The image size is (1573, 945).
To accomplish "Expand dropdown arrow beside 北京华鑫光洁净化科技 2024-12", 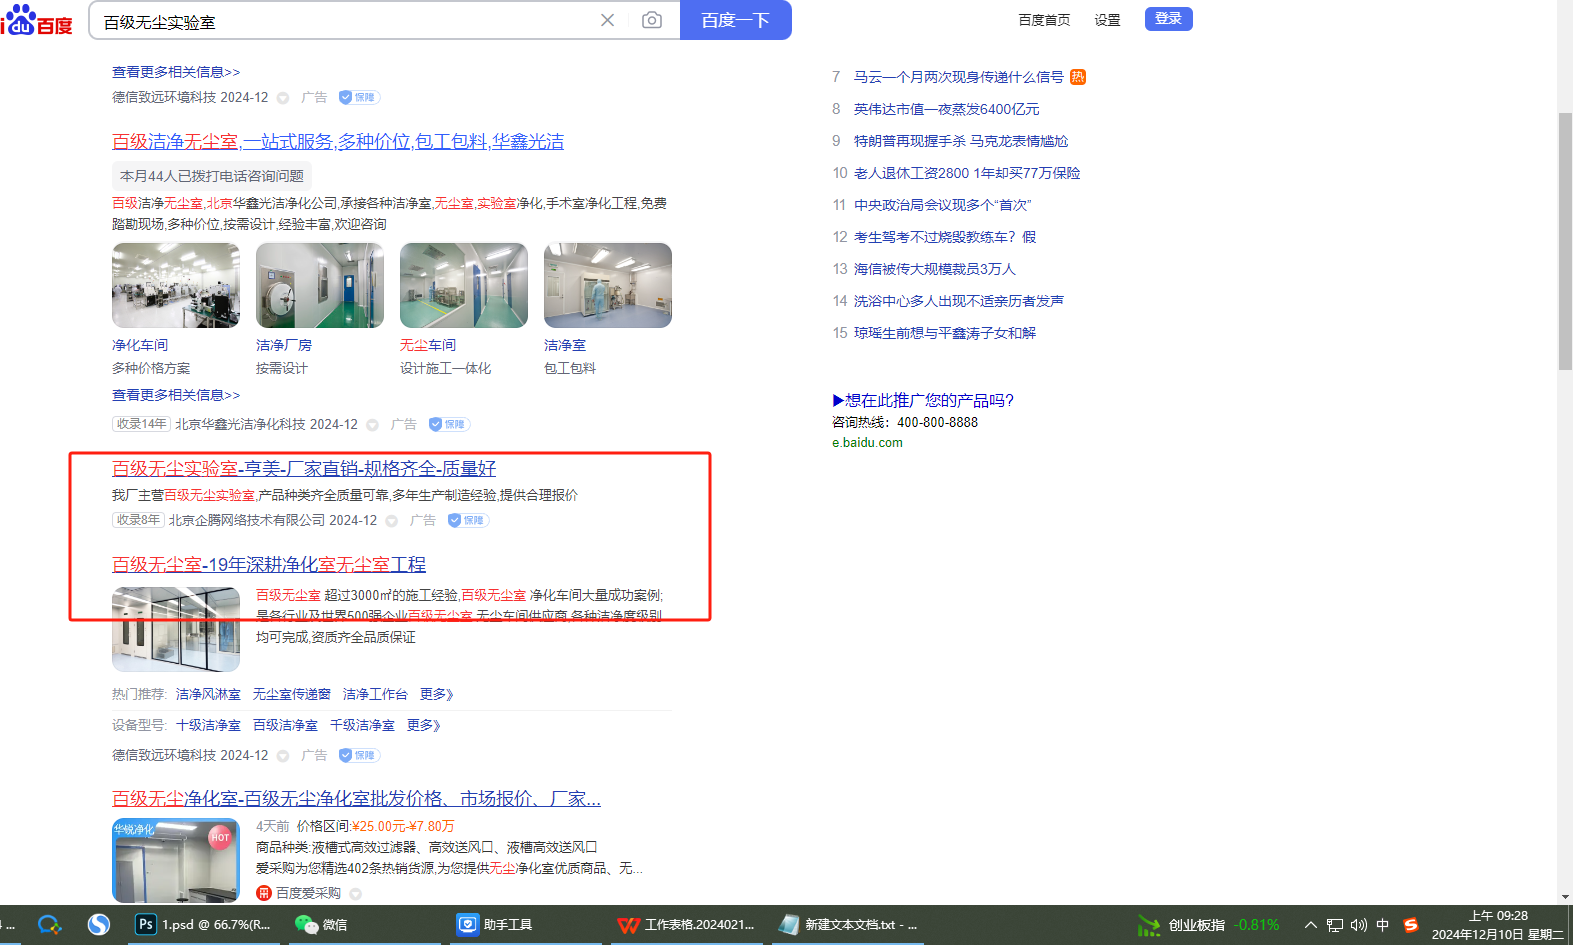I will click(372, 425).
